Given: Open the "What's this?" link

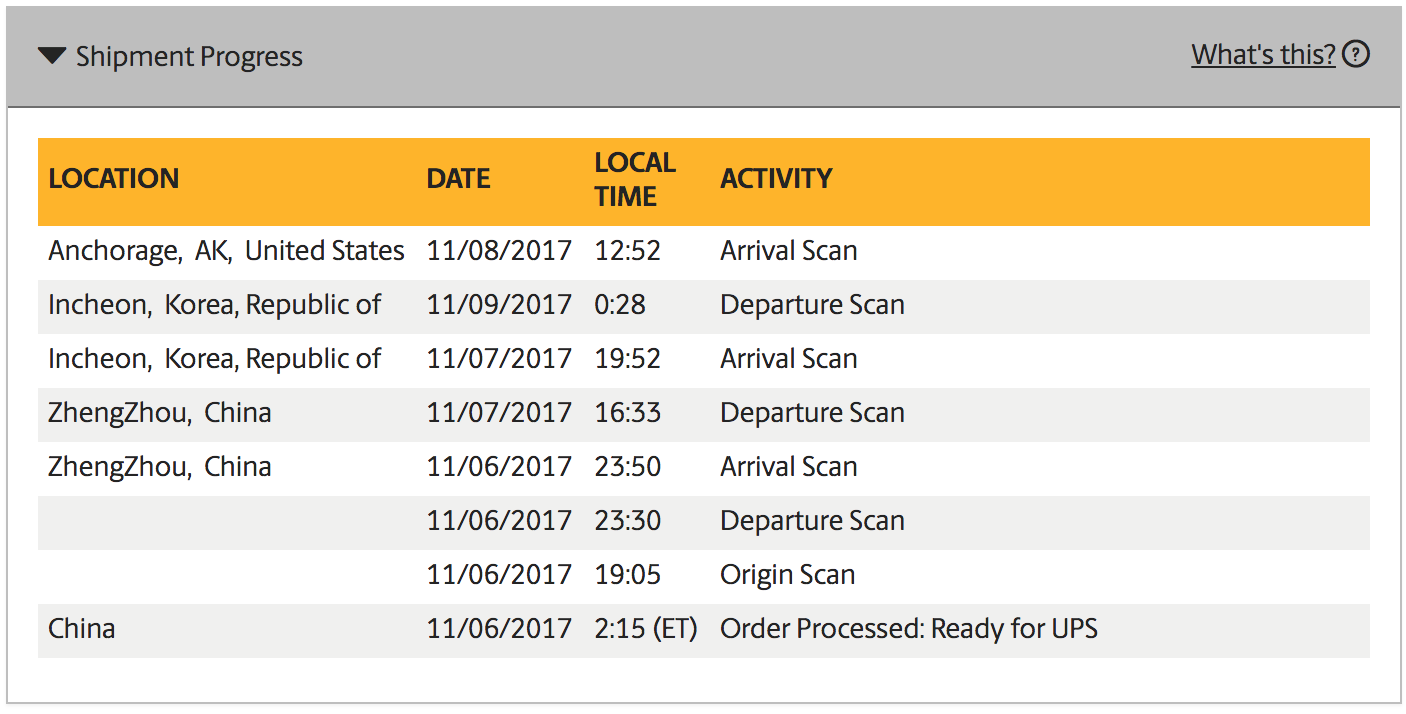Looking at the screenshot, I should click(x=1263, y=54).
